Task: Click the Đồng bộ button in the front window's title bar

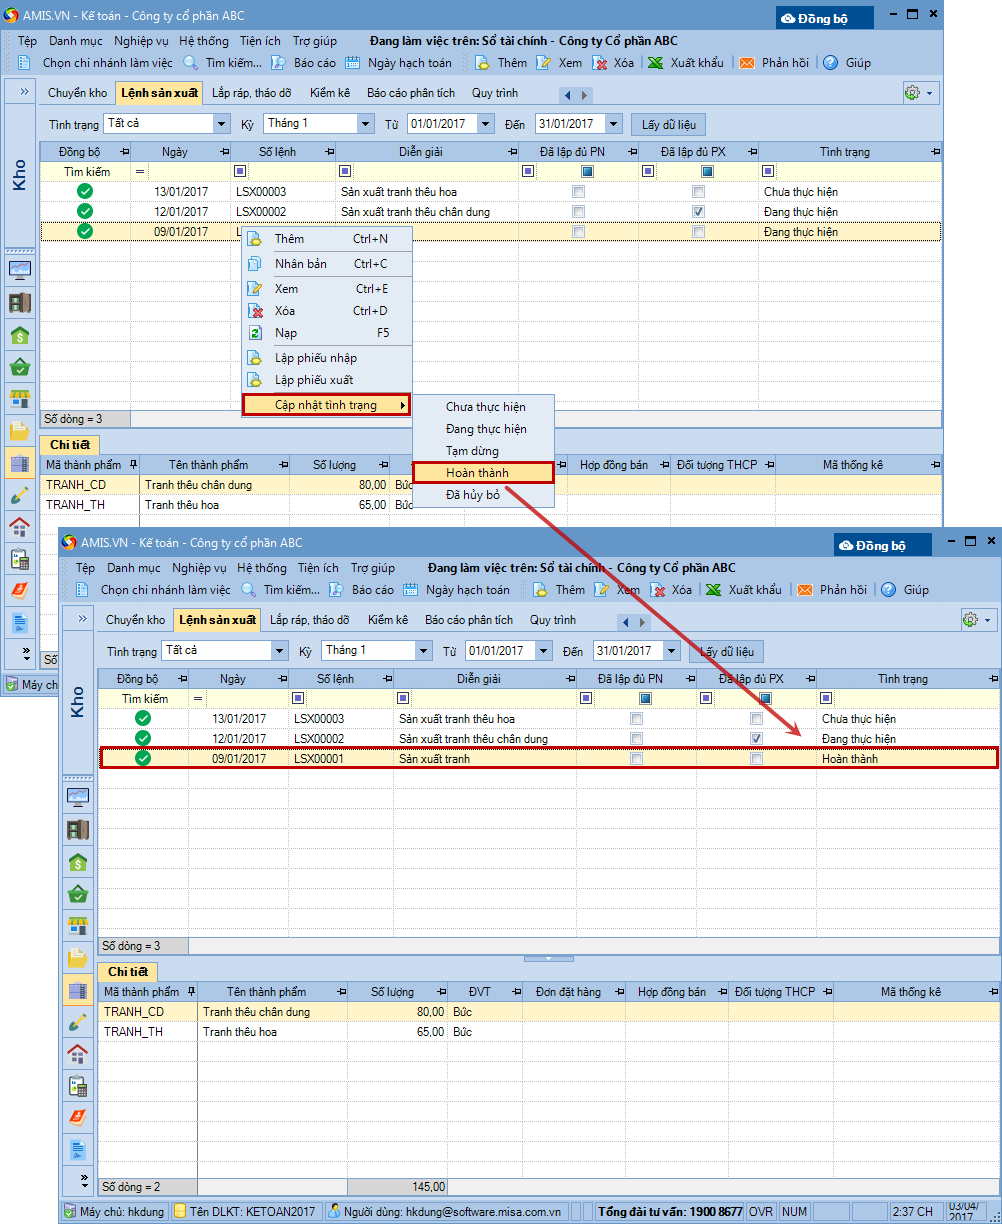Action: coord(883,546)
